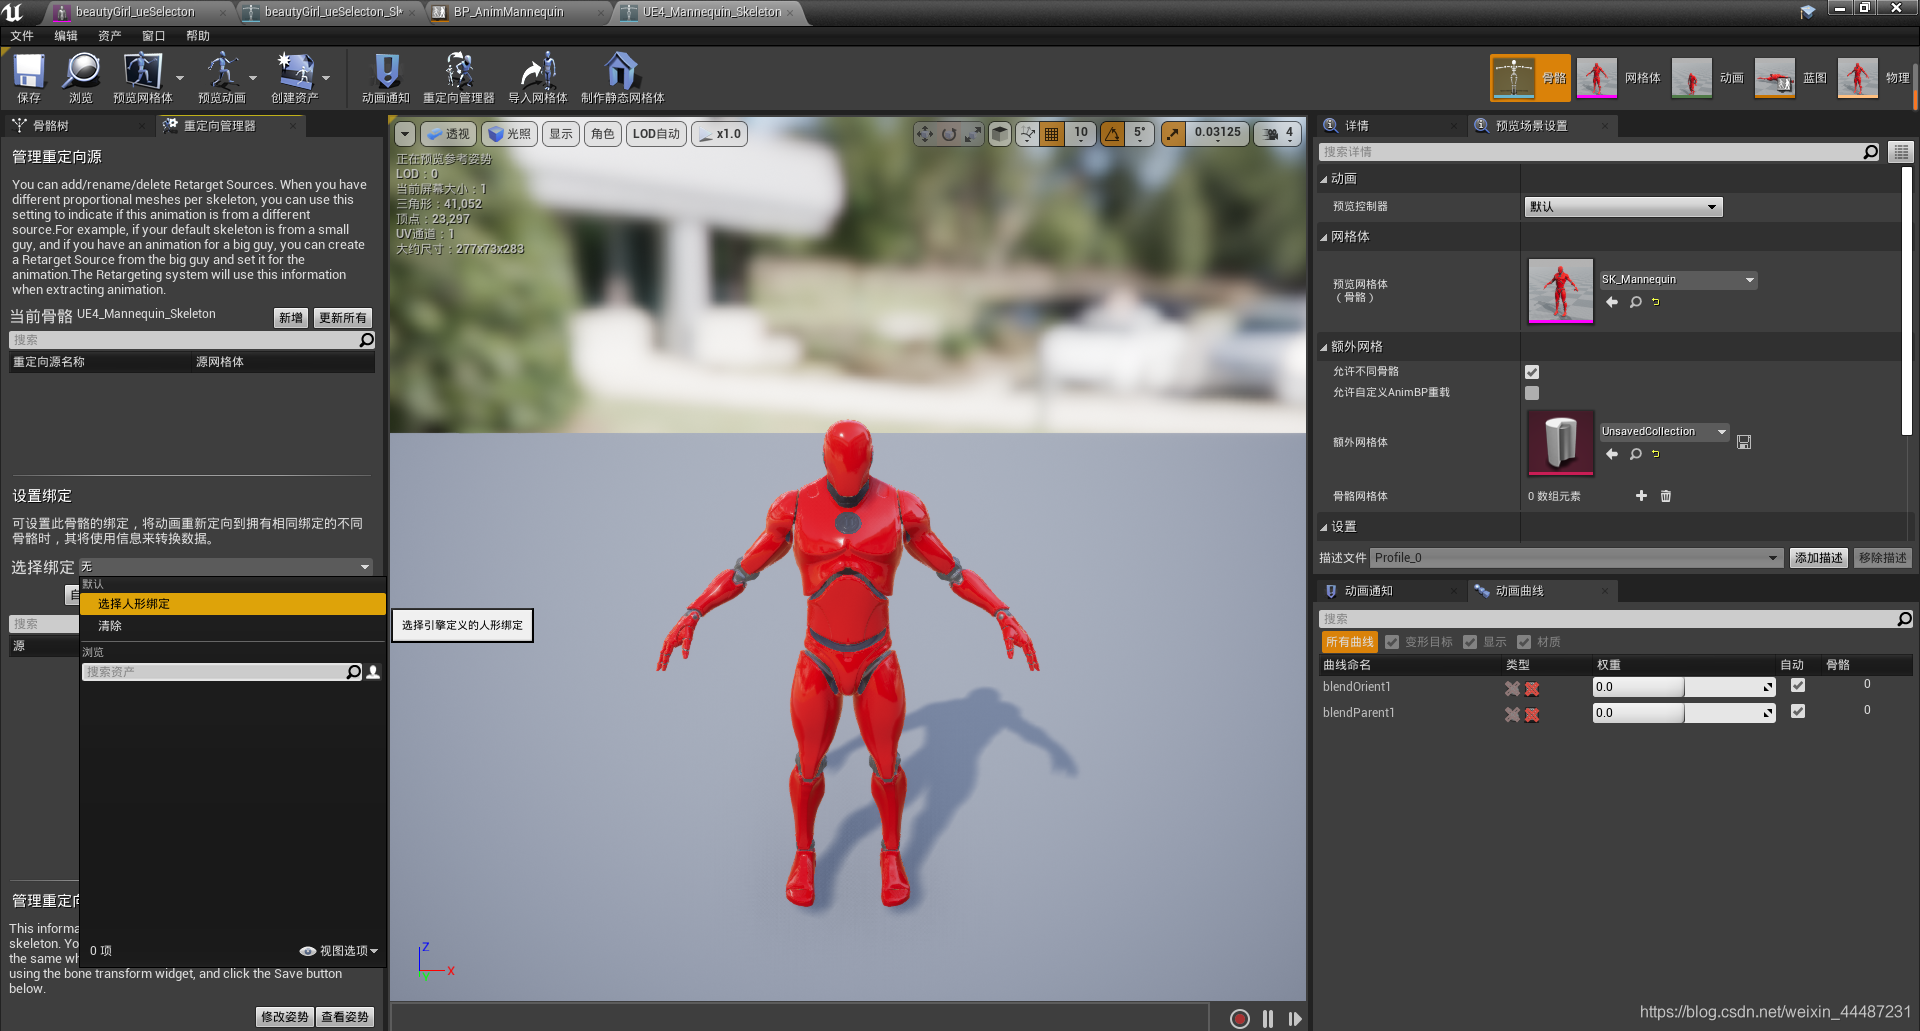The image size is (1920, 1031).
Task: Toggle scale snapping in viewport toolbar
Action: point(1173,134)
